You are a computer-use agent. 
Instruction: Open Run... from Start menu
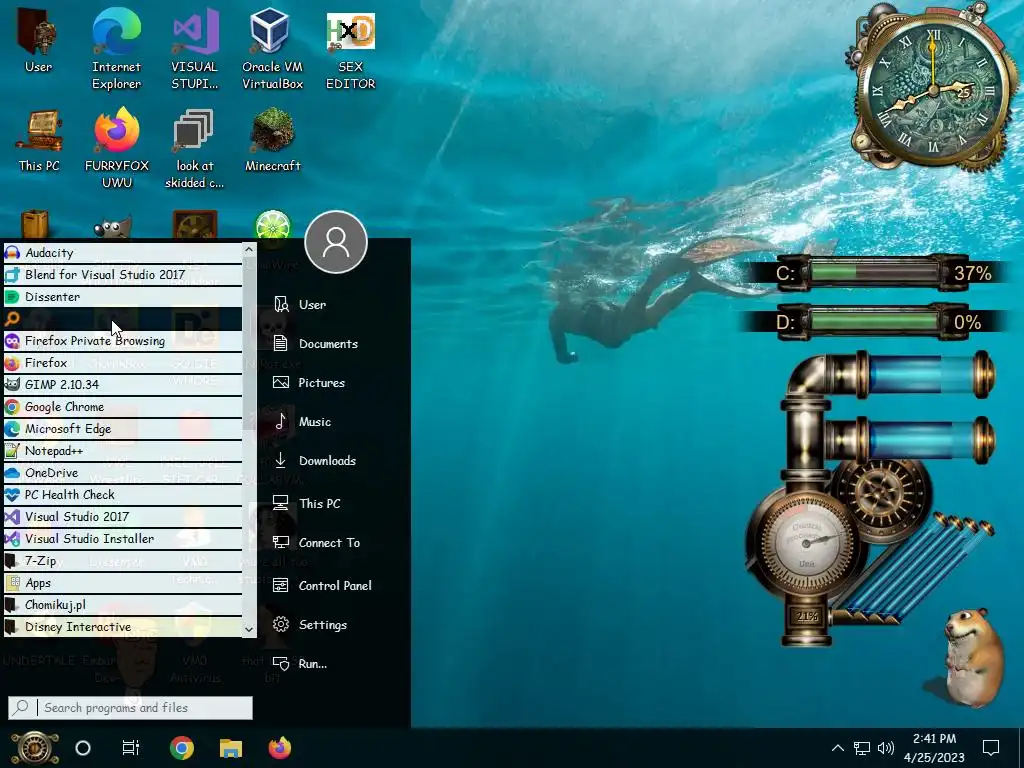point(300,664)
